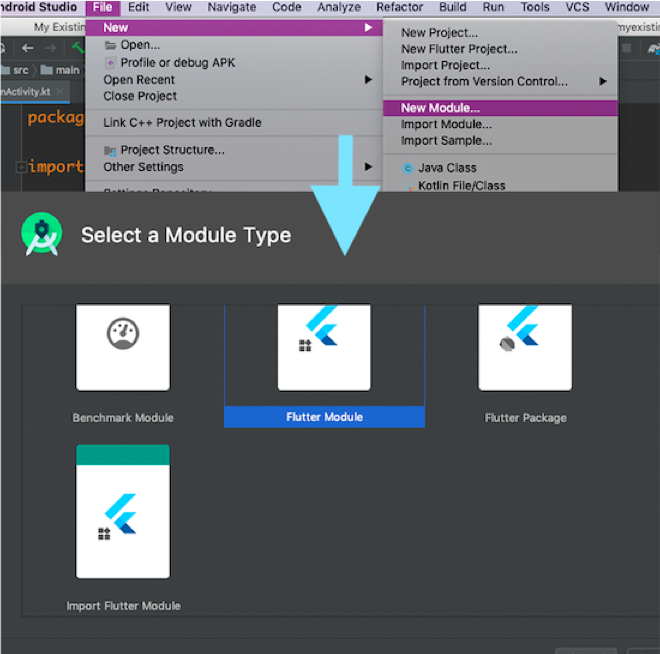Click the Android Studio logo in dialog header

point(41,235)
